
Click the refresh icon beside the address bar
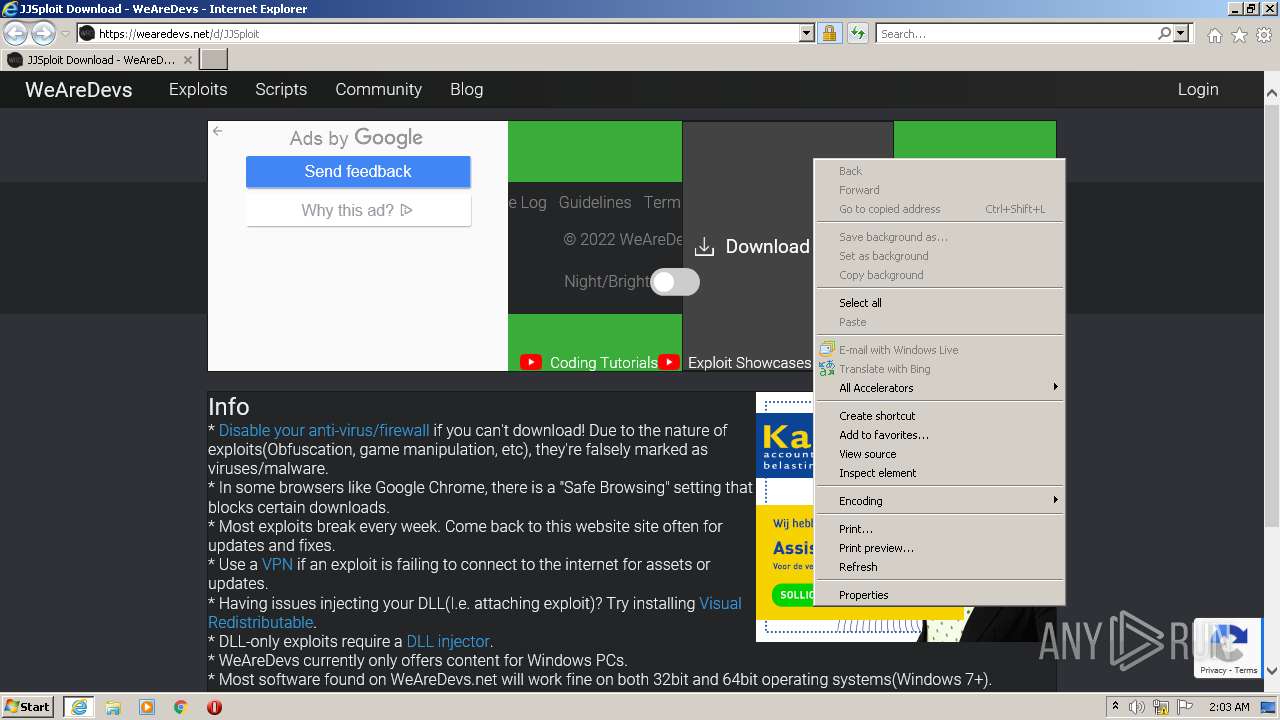857,33
